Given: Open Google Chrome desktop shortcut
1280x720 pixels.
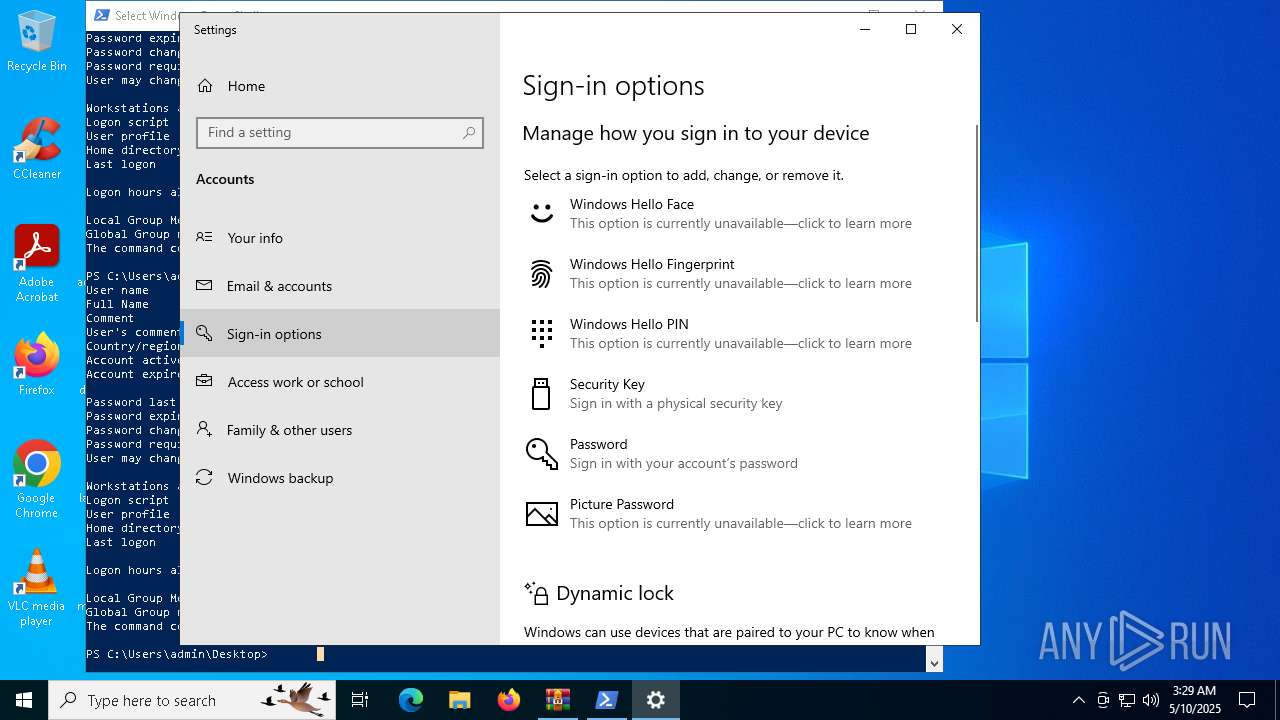Looking at the screenshot, I should [x=37, y=480].
